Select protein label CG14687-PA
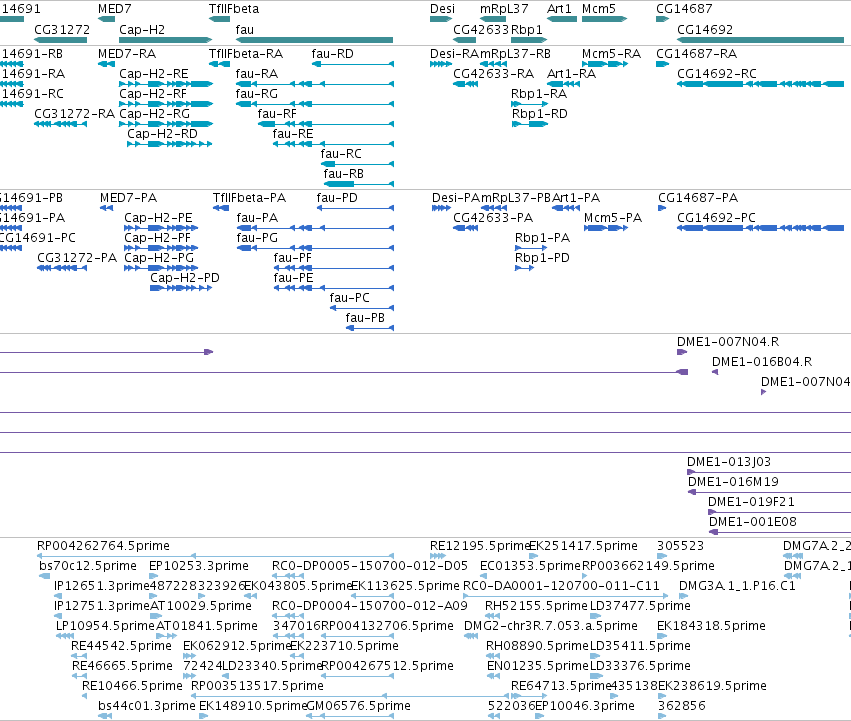This screenshot has width=851, height=721. coord(698,198)
